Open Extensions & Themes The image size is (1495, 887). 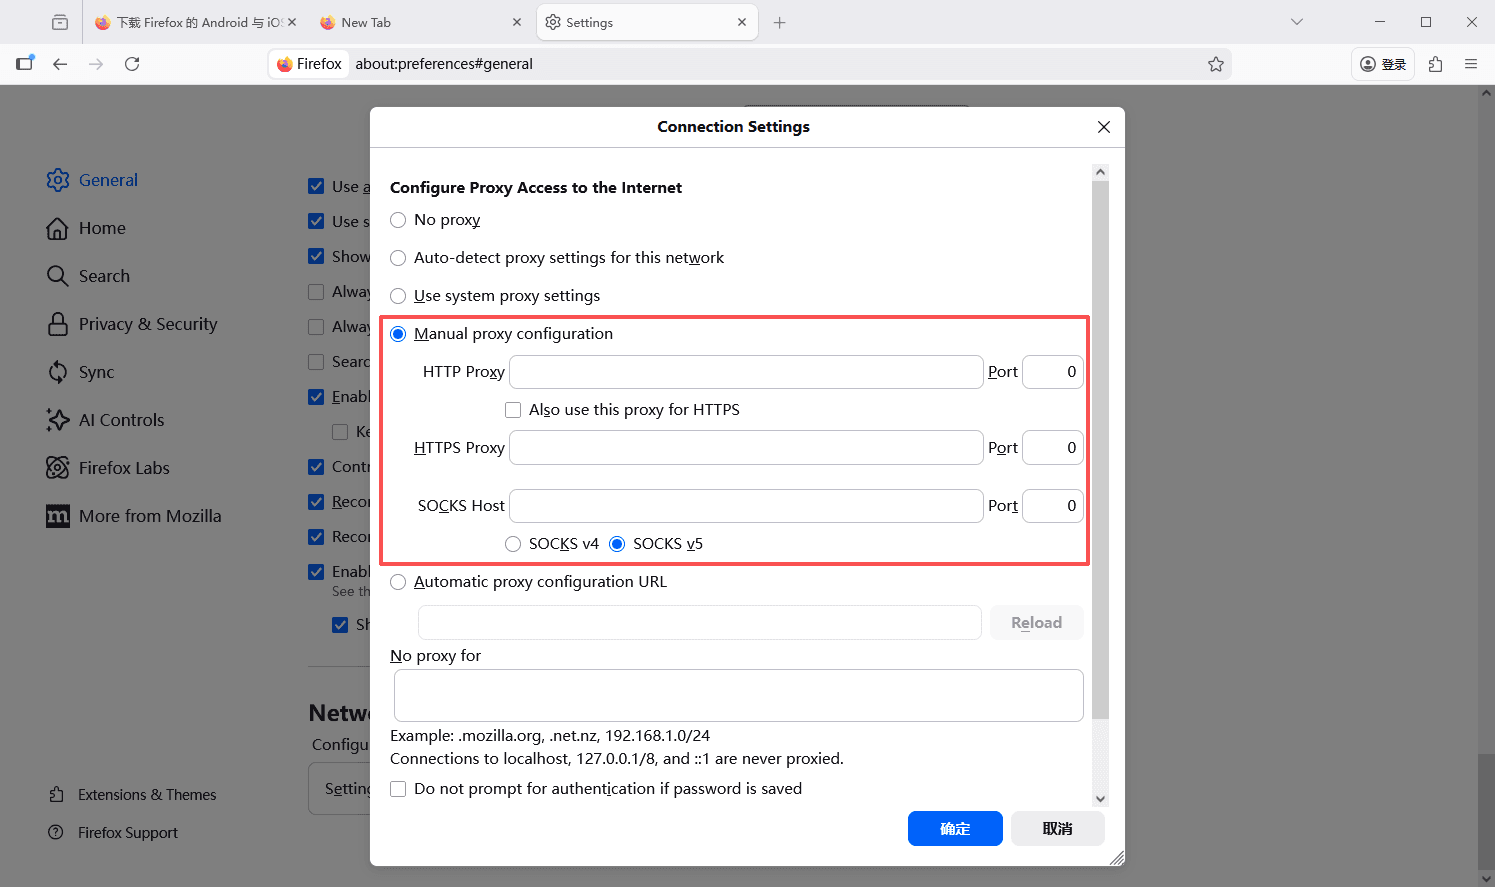point(146,794)
